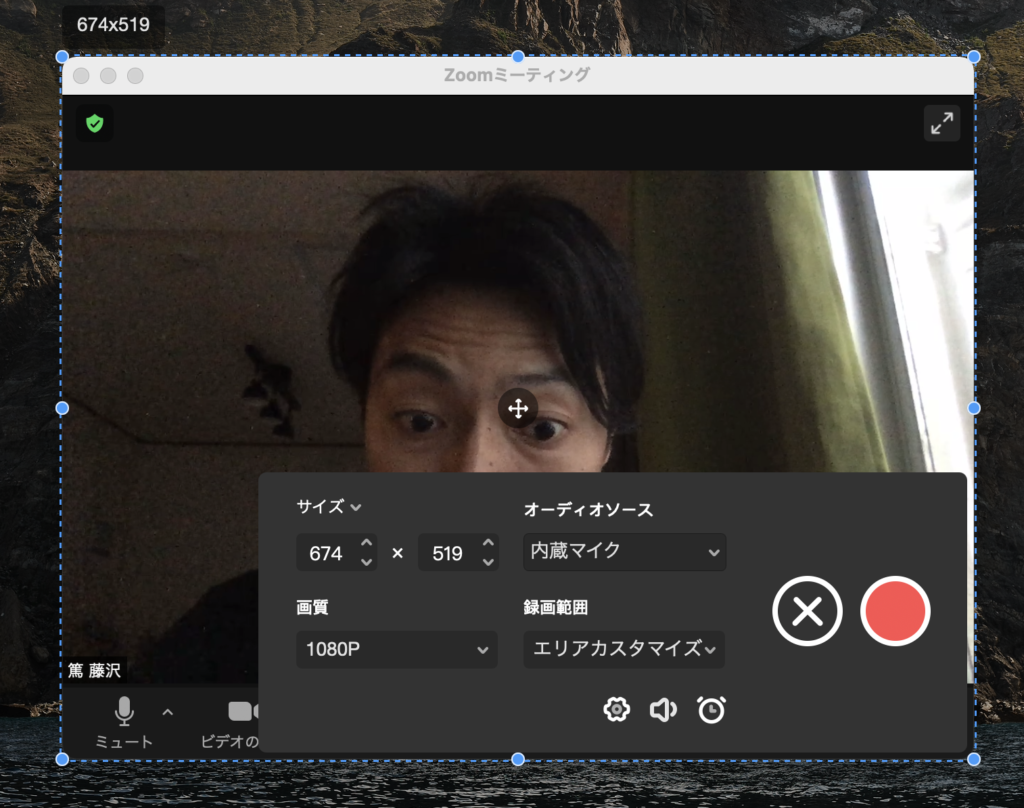Click the move crosshair handle in the selection center
This screenshot has height=808, width=1024.
coord(518,409)
